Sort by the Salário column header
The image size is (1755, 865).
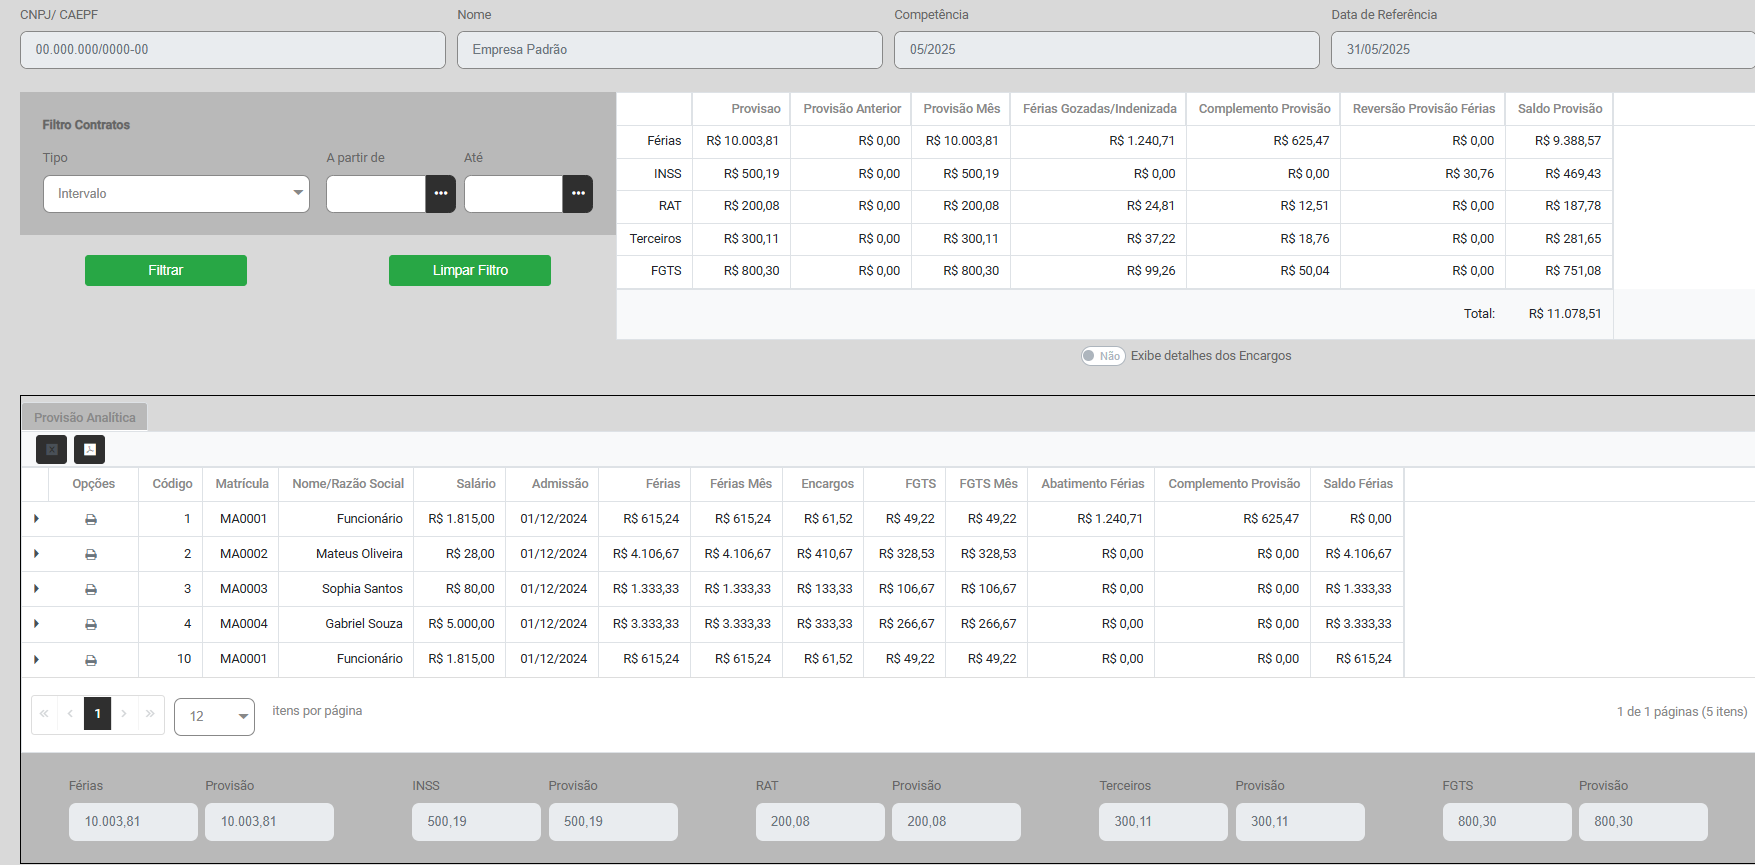[x=475, y=484]
